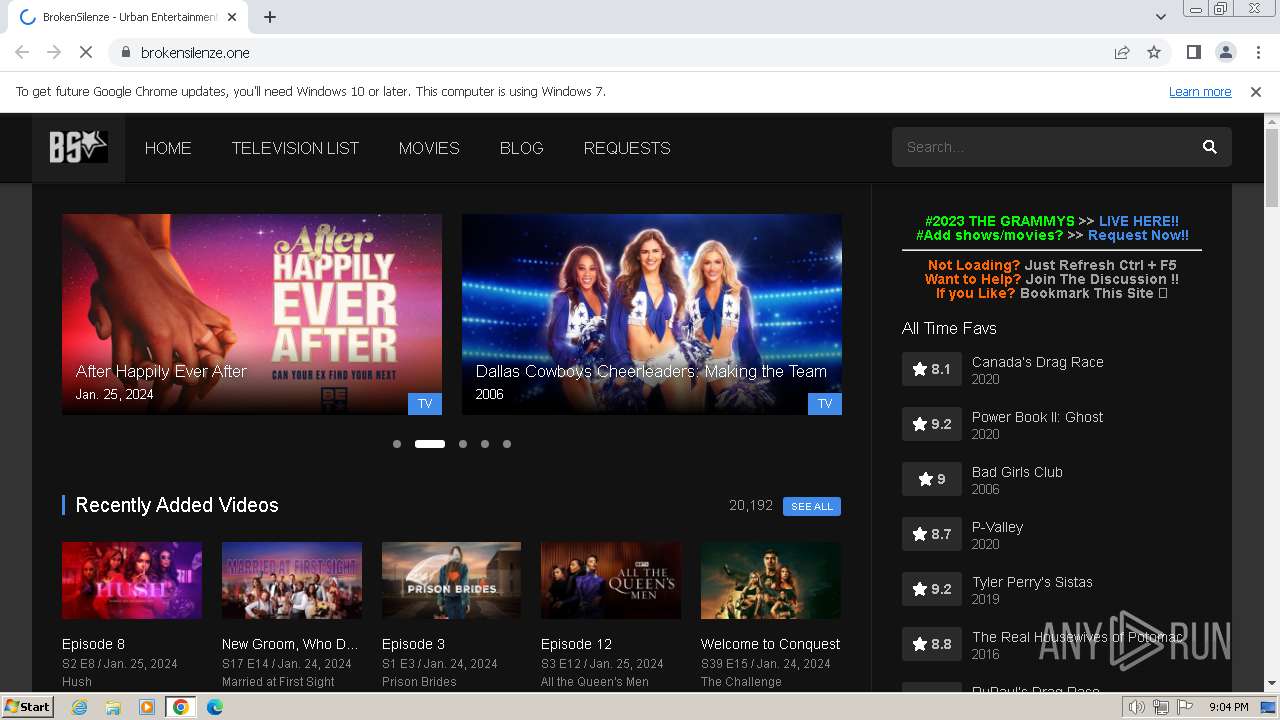This screenshot has width=1280, height=720.
Task: Click the Request Now!! link
Action: (1138, 235)
